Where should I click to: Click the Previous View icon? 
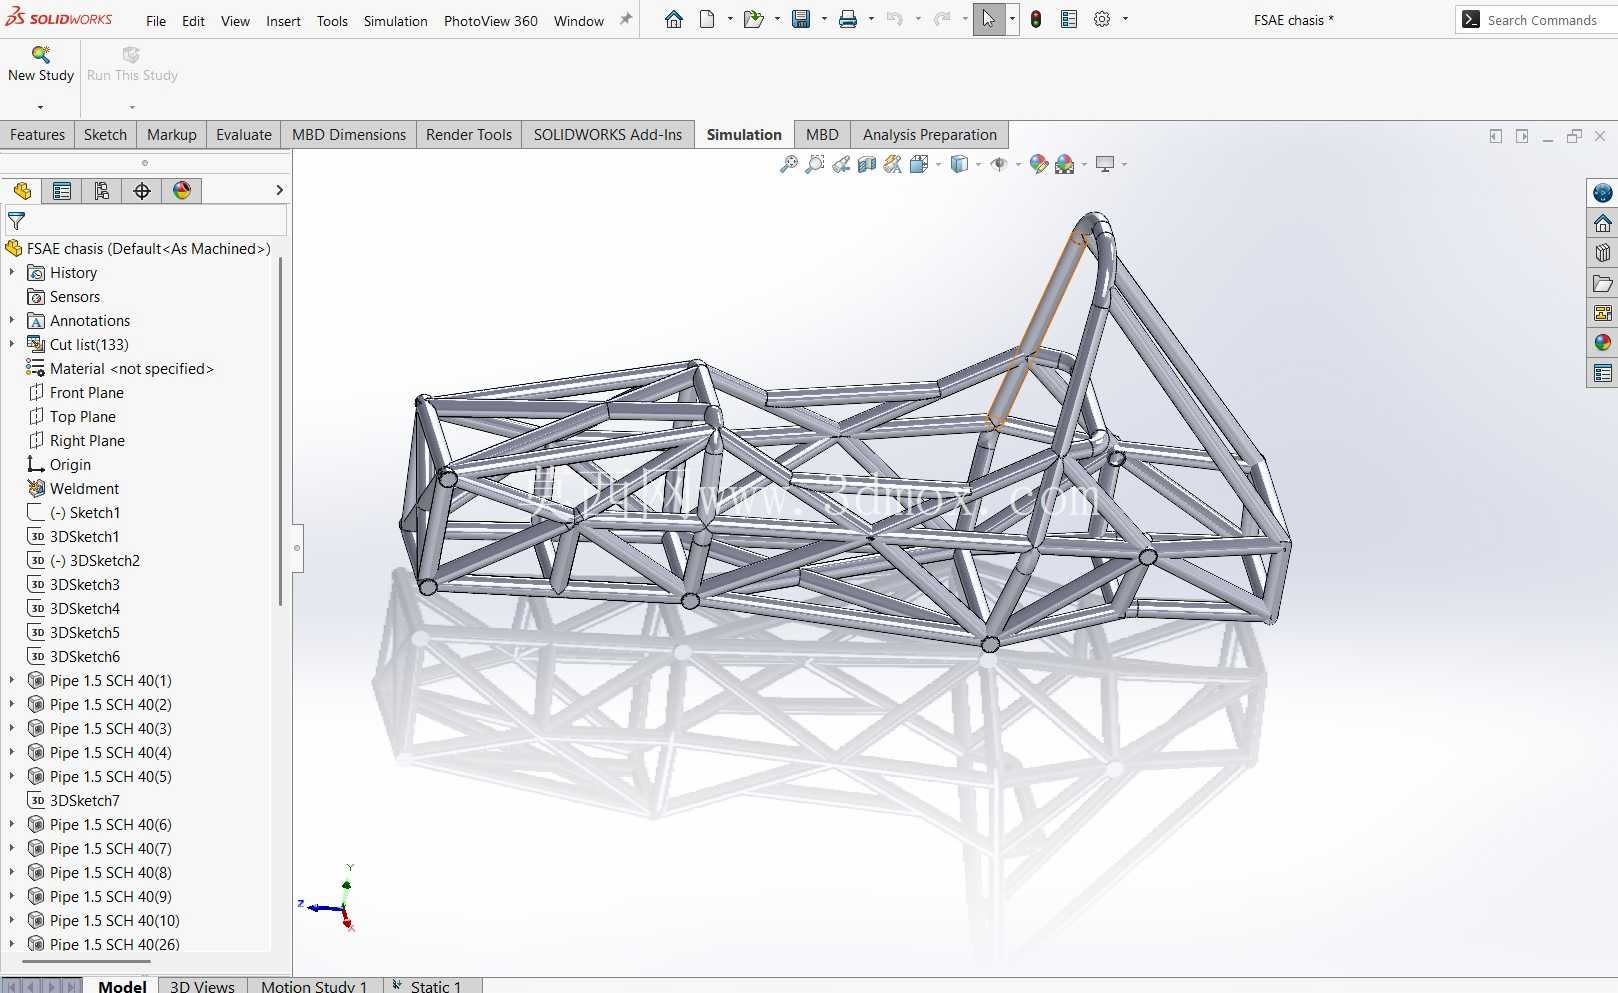coord(841,164)
